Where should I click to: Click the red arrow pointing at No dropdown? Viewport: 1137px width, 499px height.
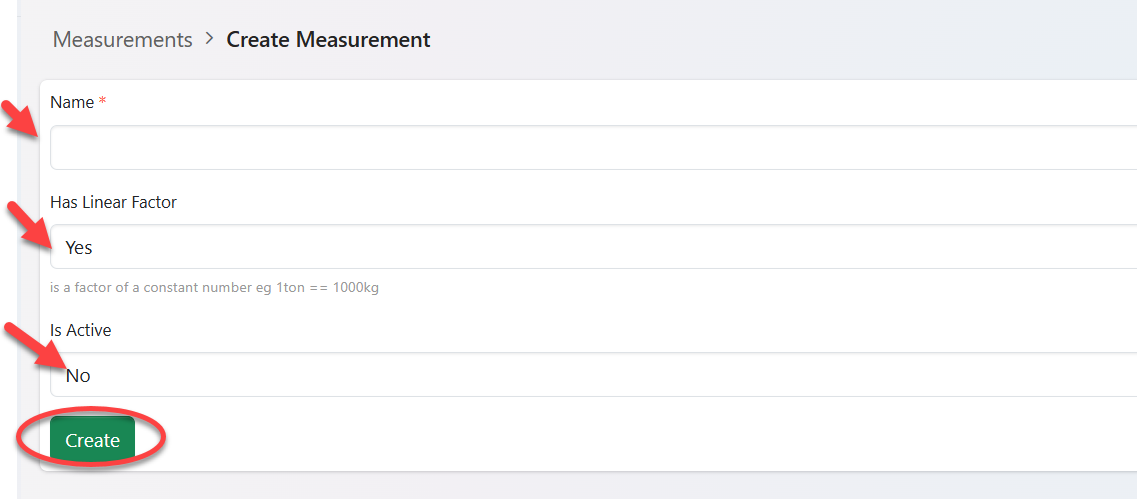[30, 343]
